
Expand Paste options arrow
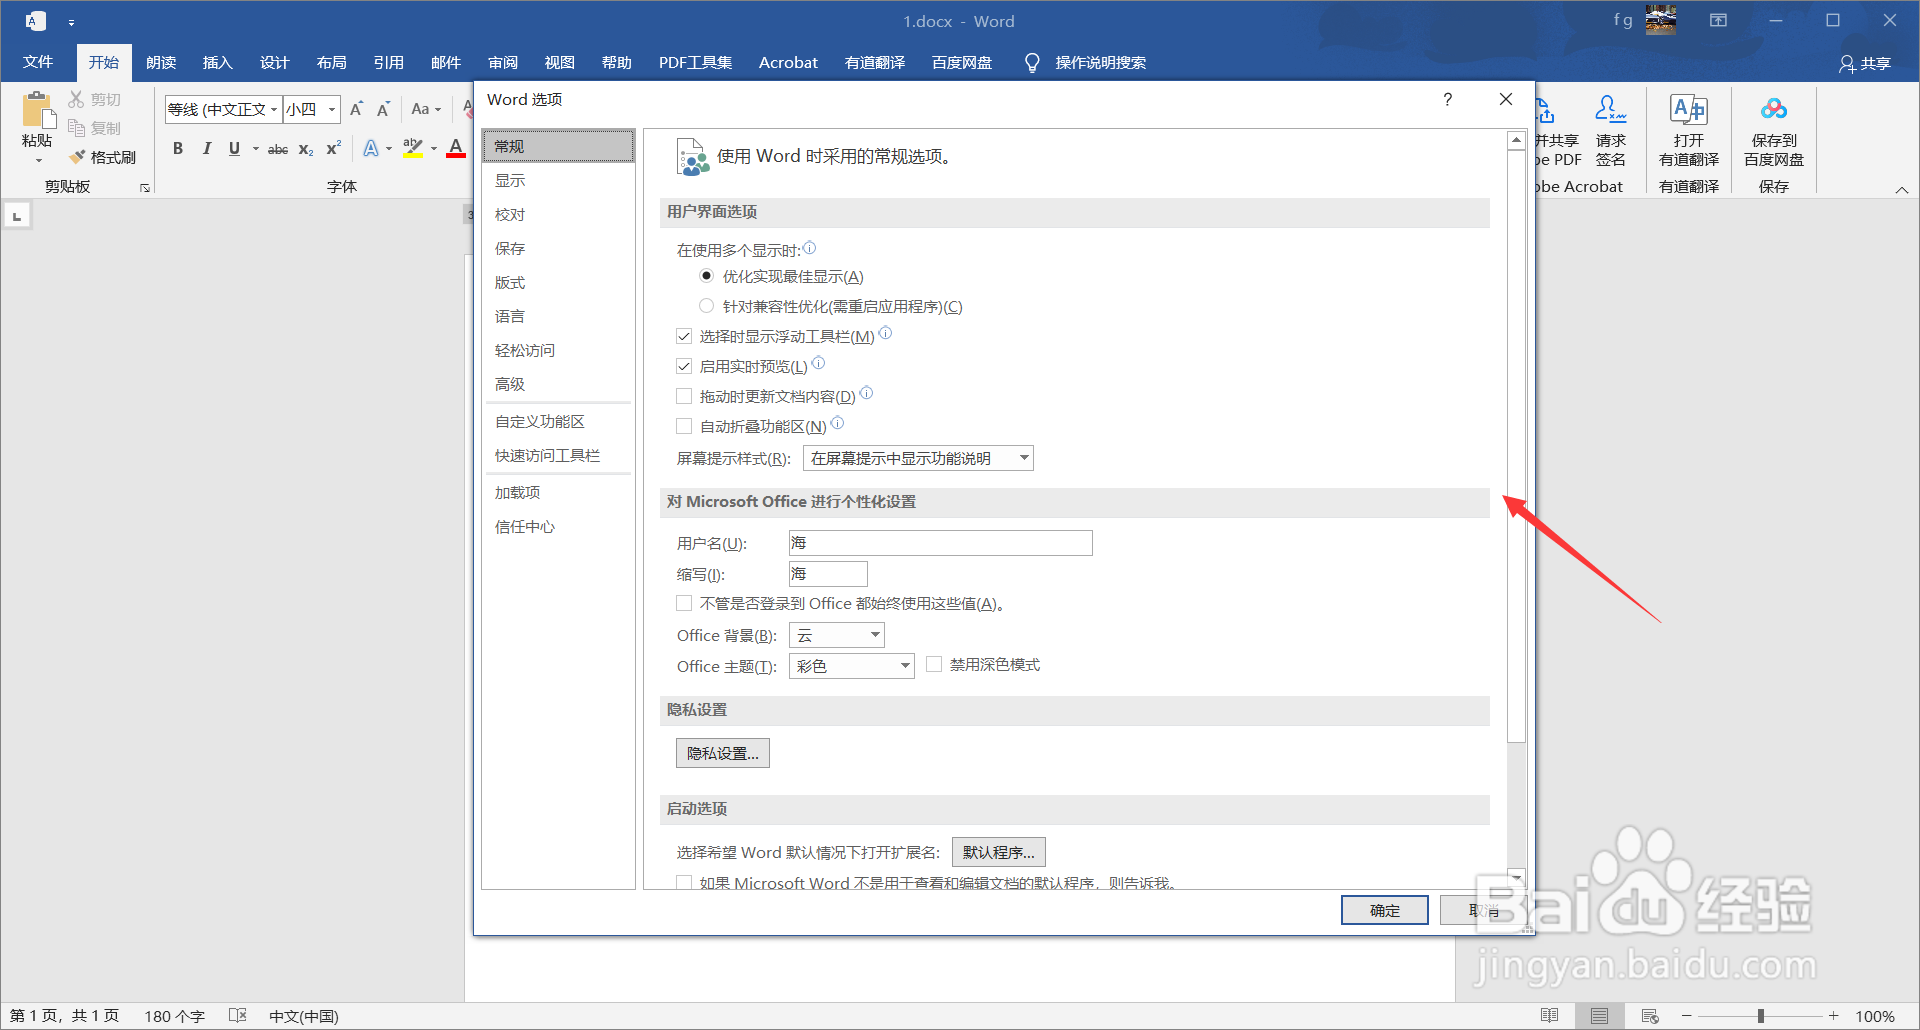[x=38, y=160]
